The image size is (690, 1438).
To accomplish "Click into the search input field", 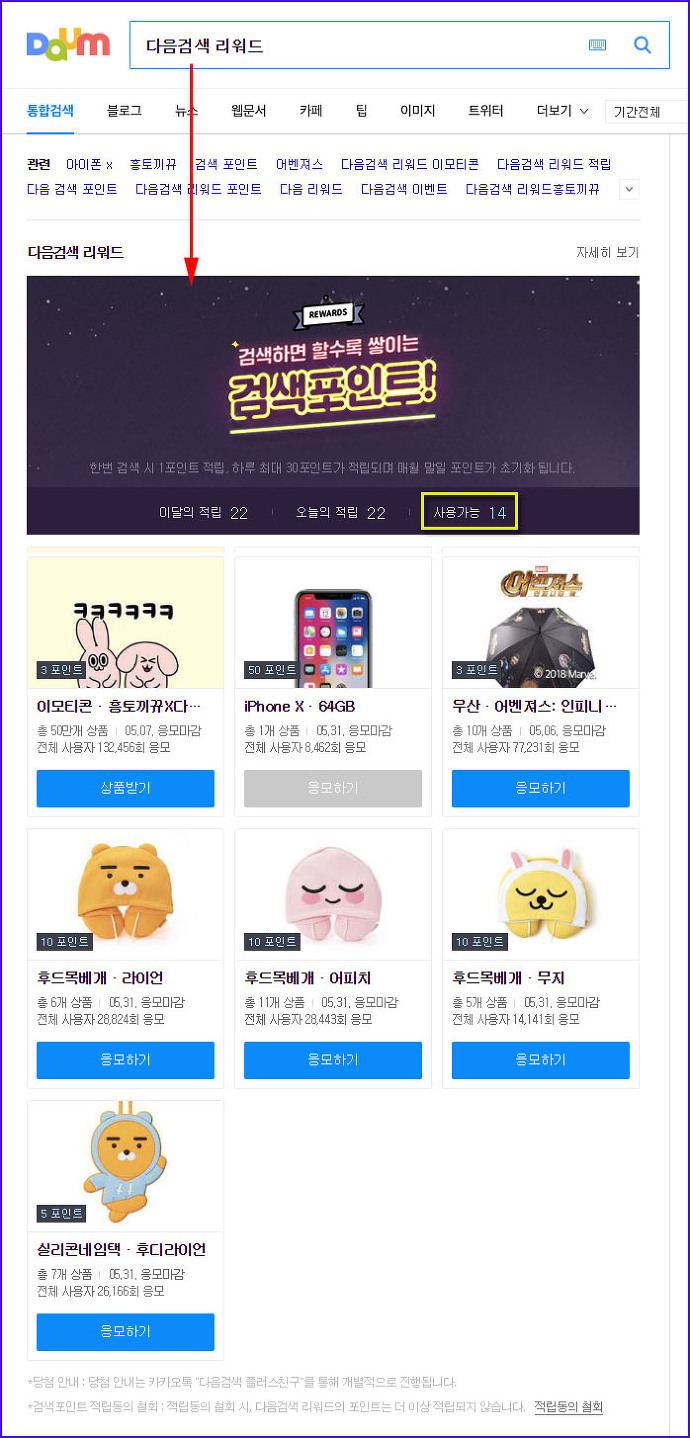I will pyautogui.click(x=360, y=45).
